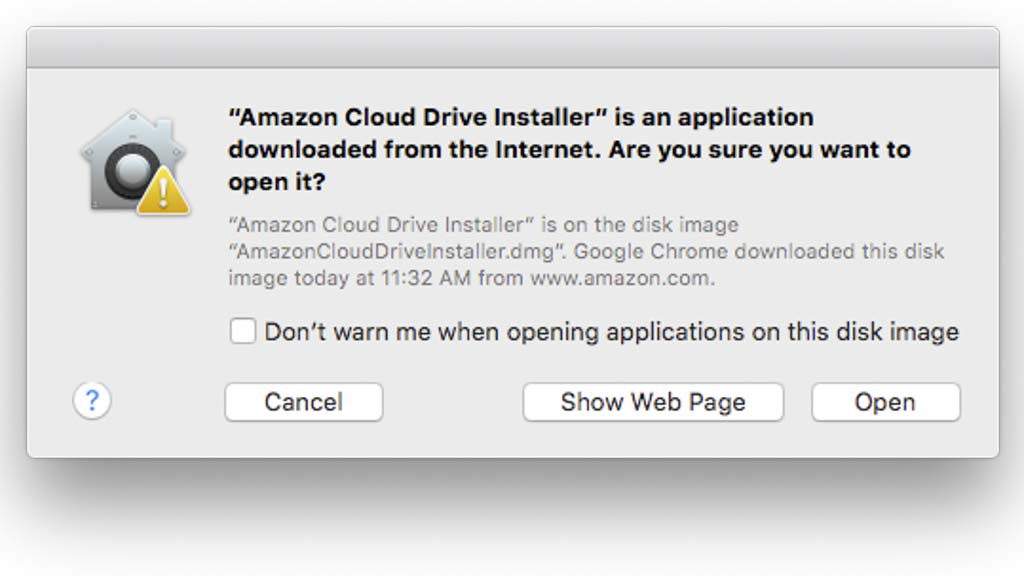Enable the "Don't warn me" checkbox
Screen dimensions: 1024x576
tap(243, 331)
